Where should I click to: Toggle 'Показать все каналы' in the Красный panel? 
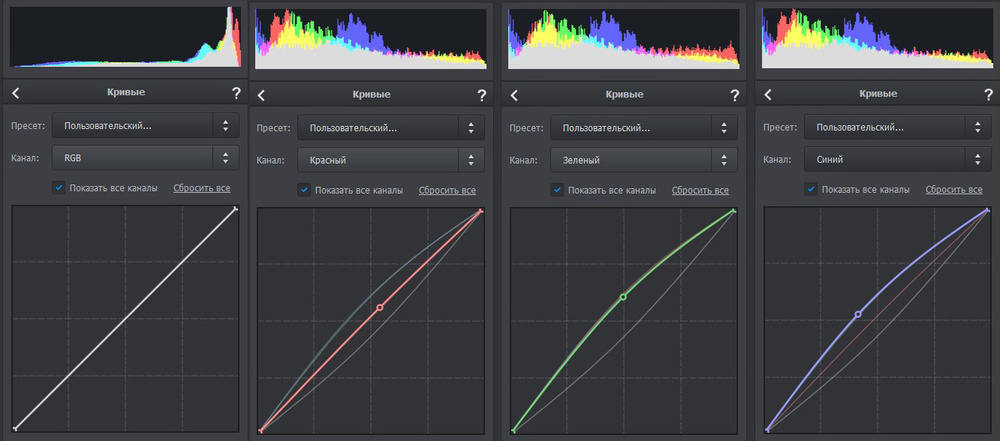click(304, 190)
